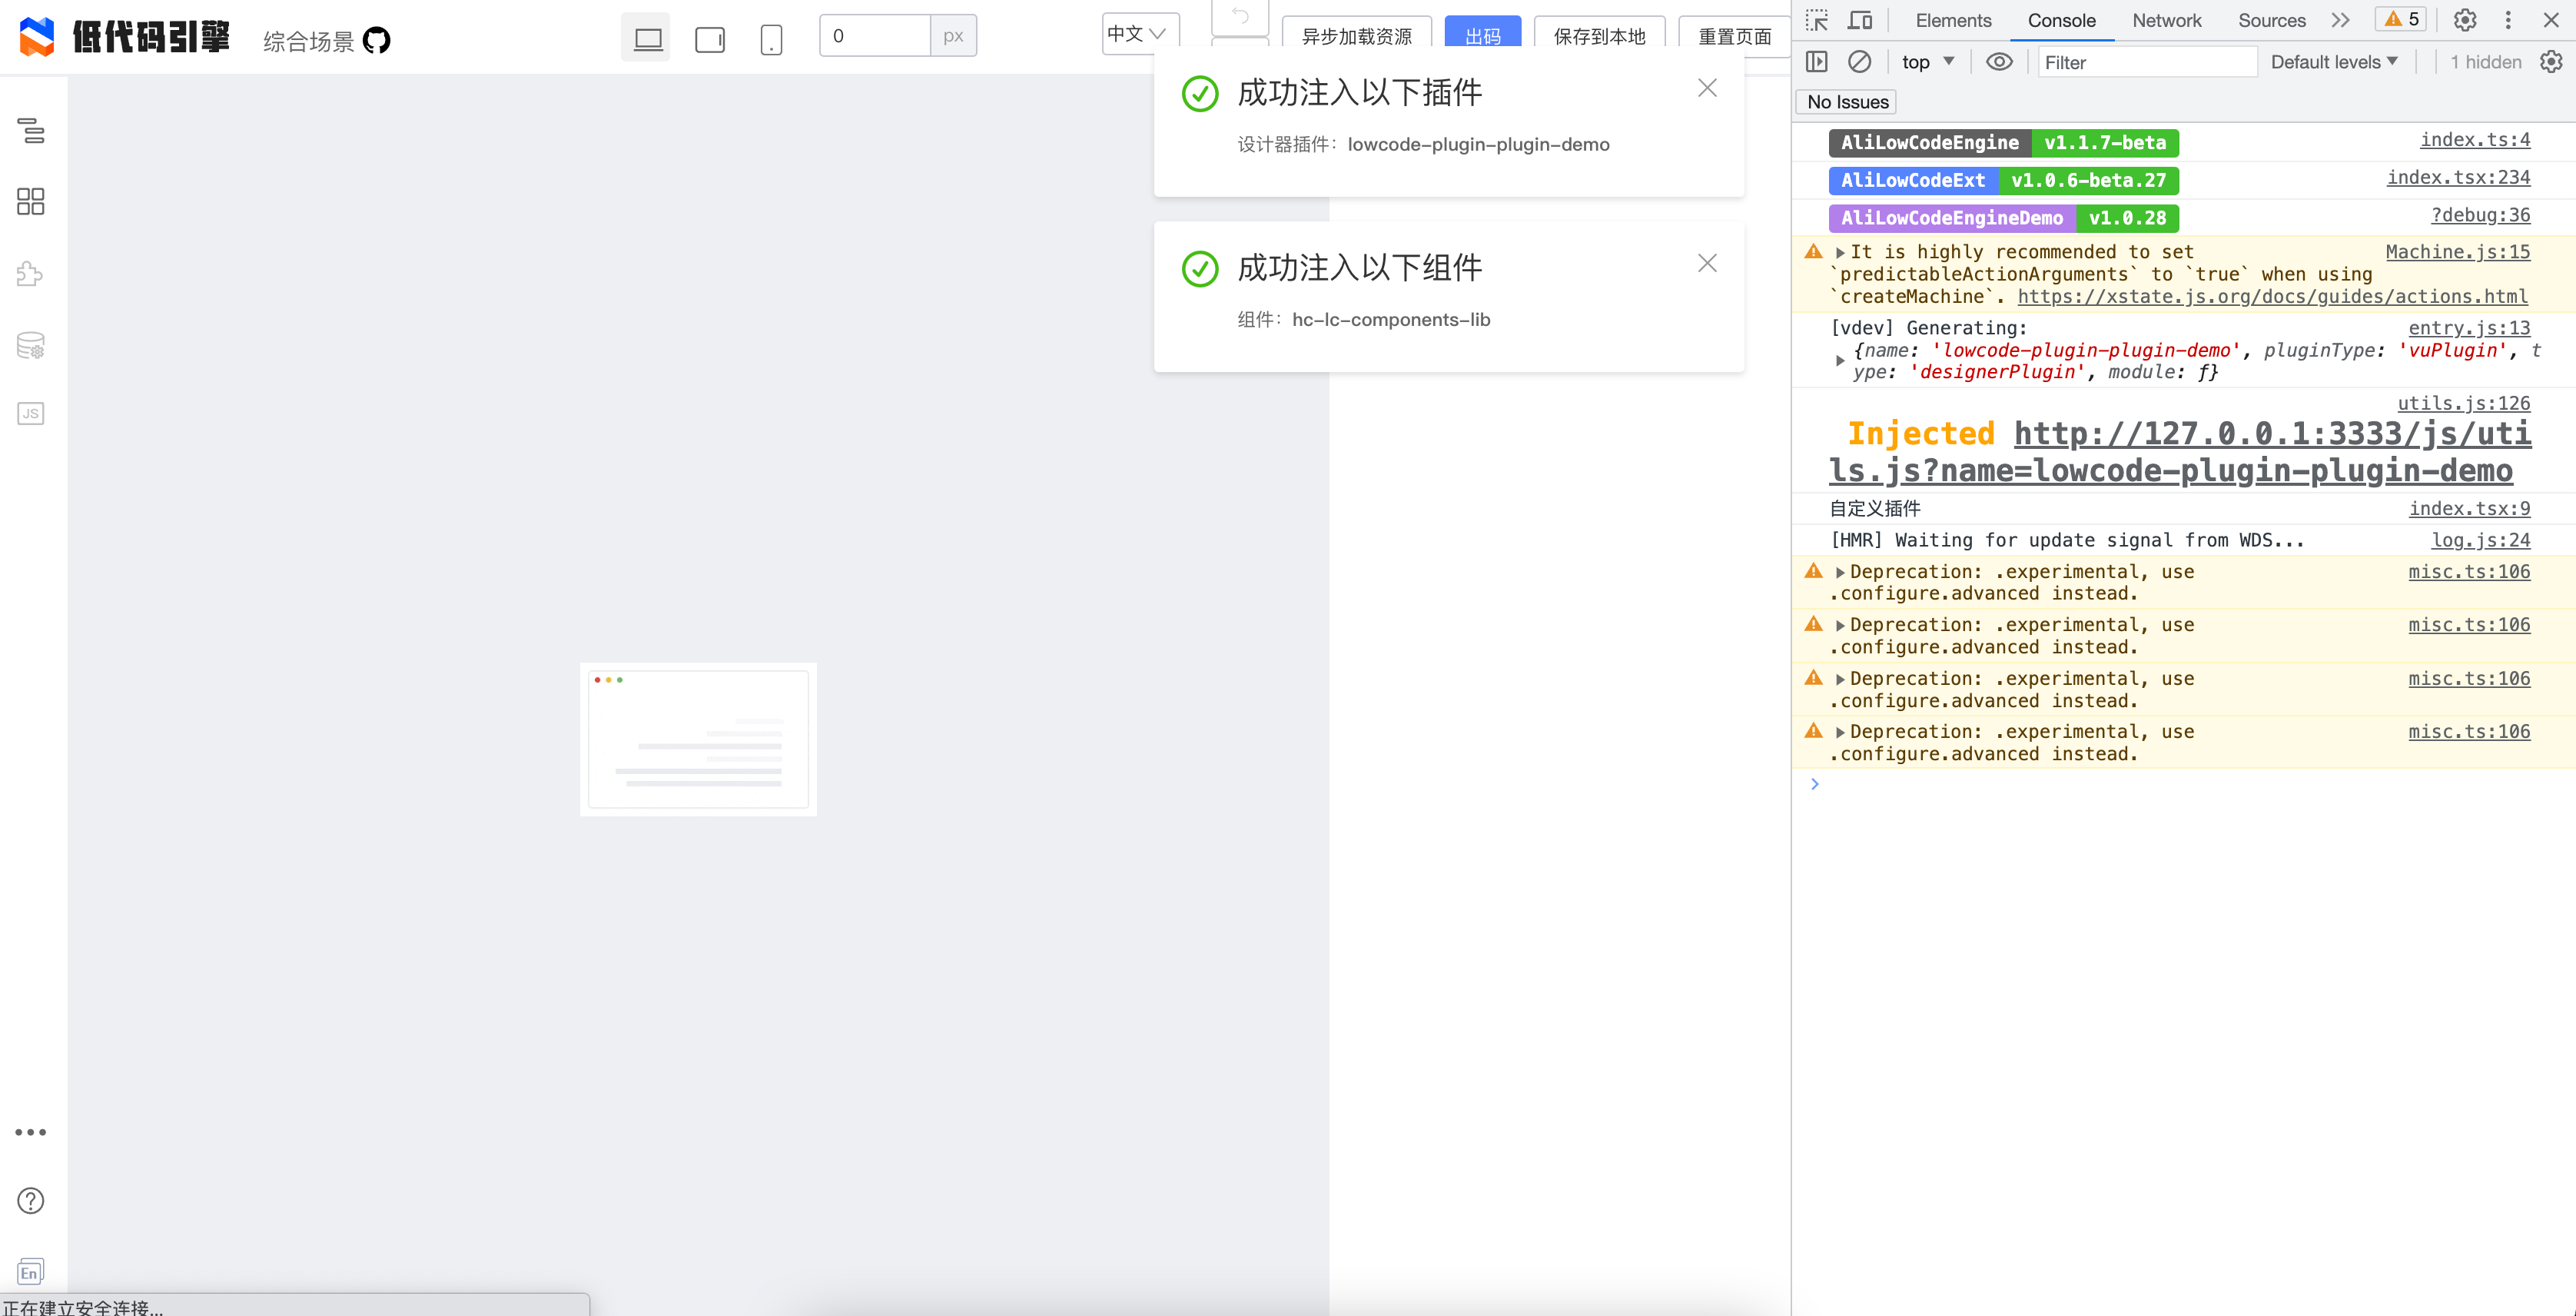Viewport: 2576px width, 1316px height.
Task: Switch to the Sources tab
Action: point(2270,20)
